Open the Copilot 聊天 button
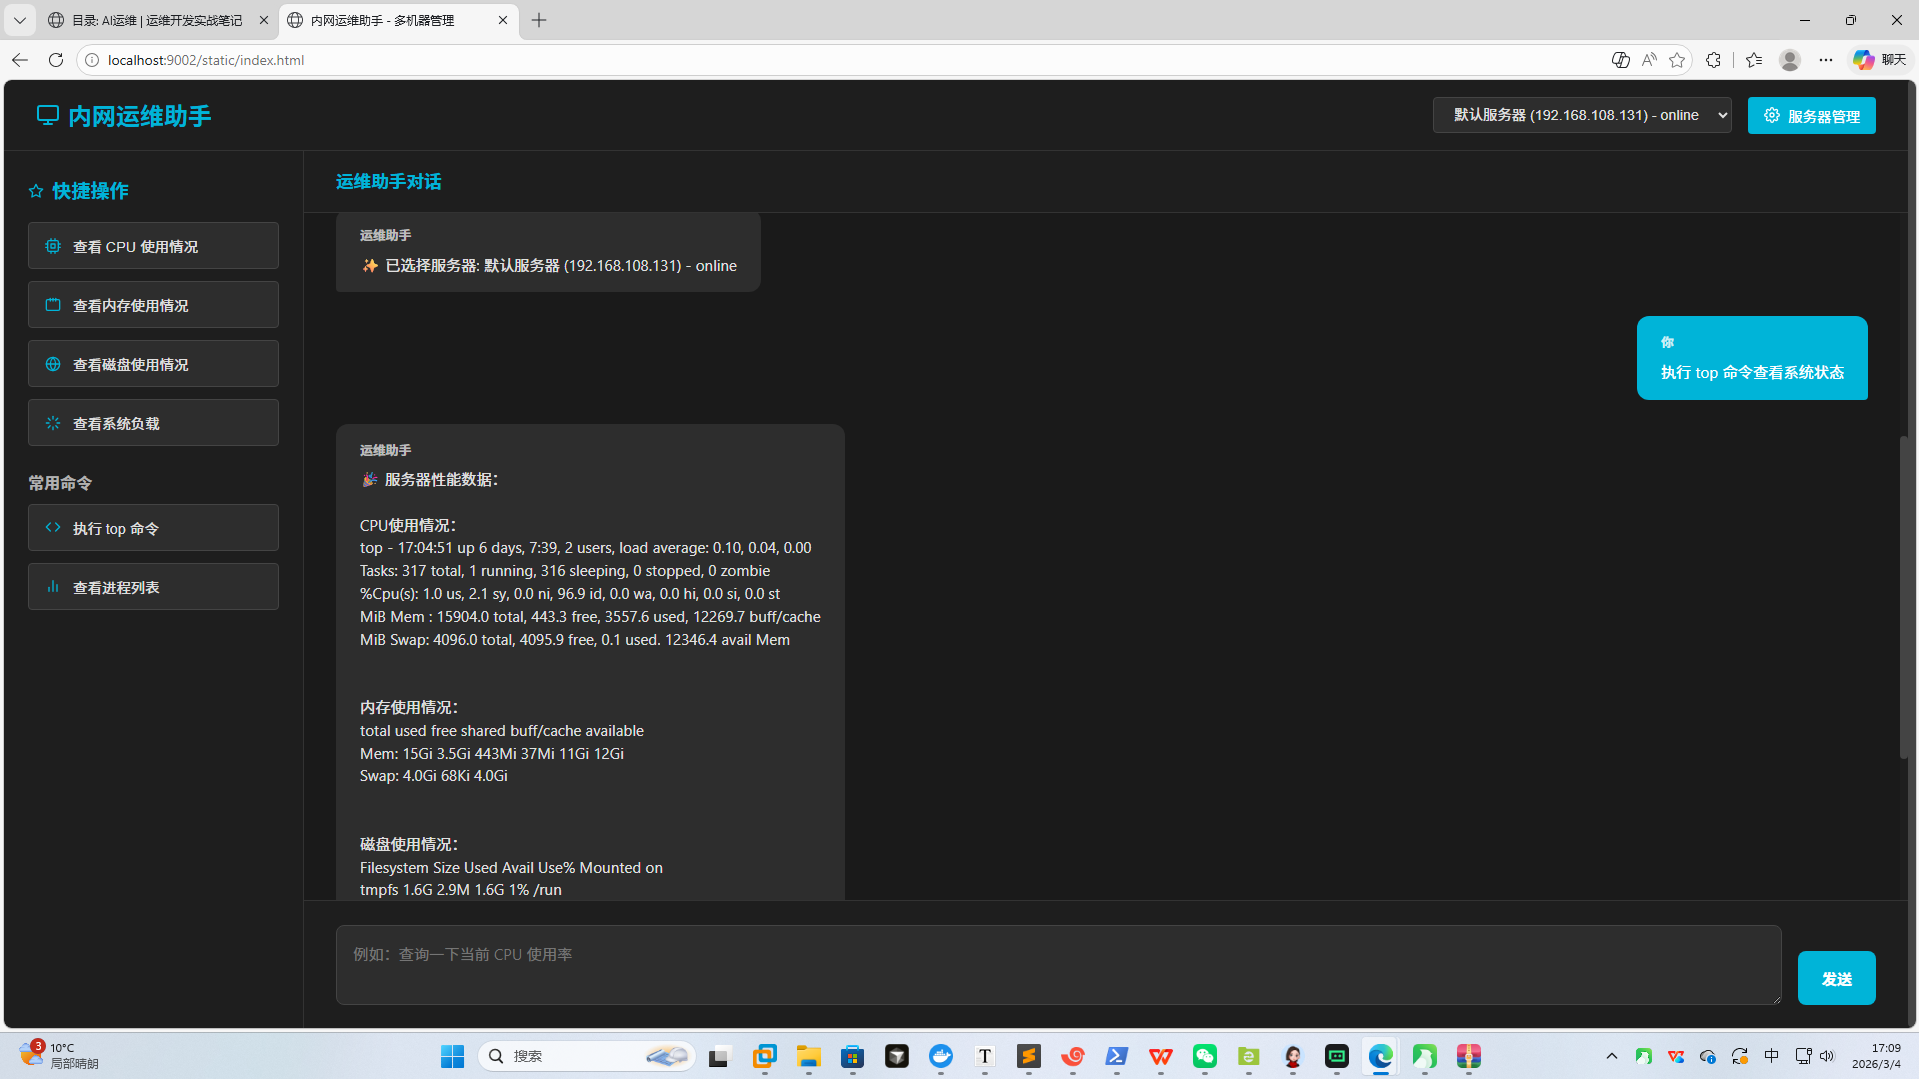 click(1880, 60)
